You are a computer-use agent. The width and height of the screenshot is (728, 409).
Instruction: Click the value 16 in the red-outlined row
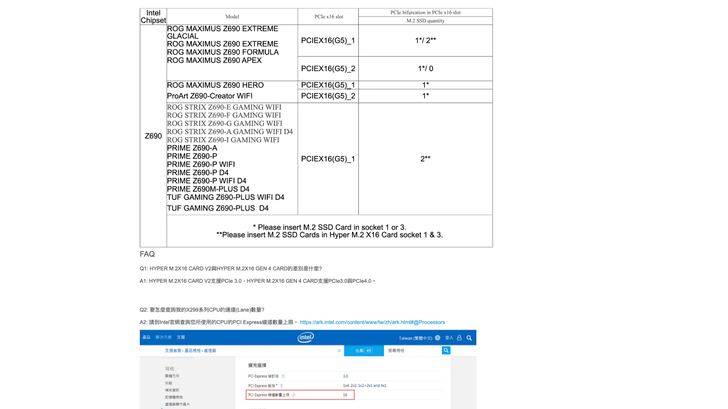(345, 395)
